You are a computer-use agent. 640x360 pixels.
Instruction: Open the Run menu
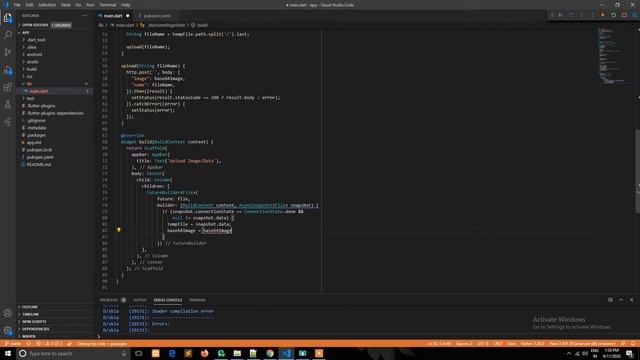[x=90, y=5]
